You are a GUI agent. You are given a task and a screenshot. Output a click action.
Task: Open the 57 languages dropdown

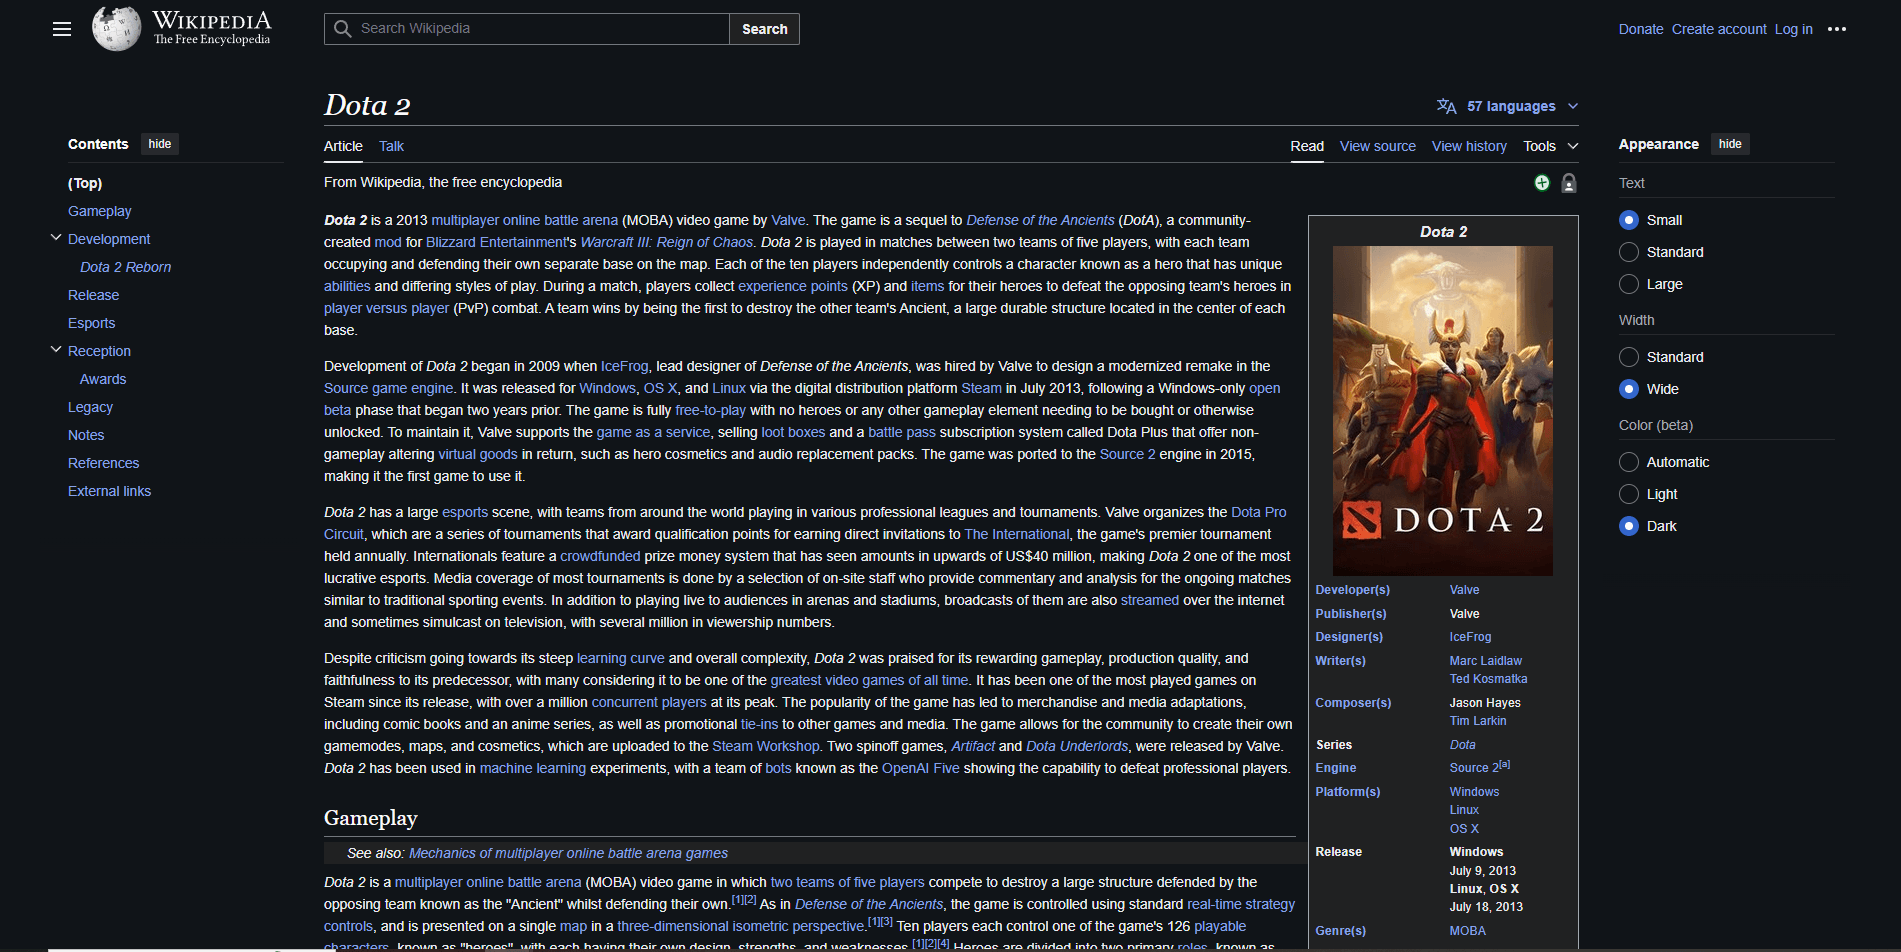(x=1508, y=106)
